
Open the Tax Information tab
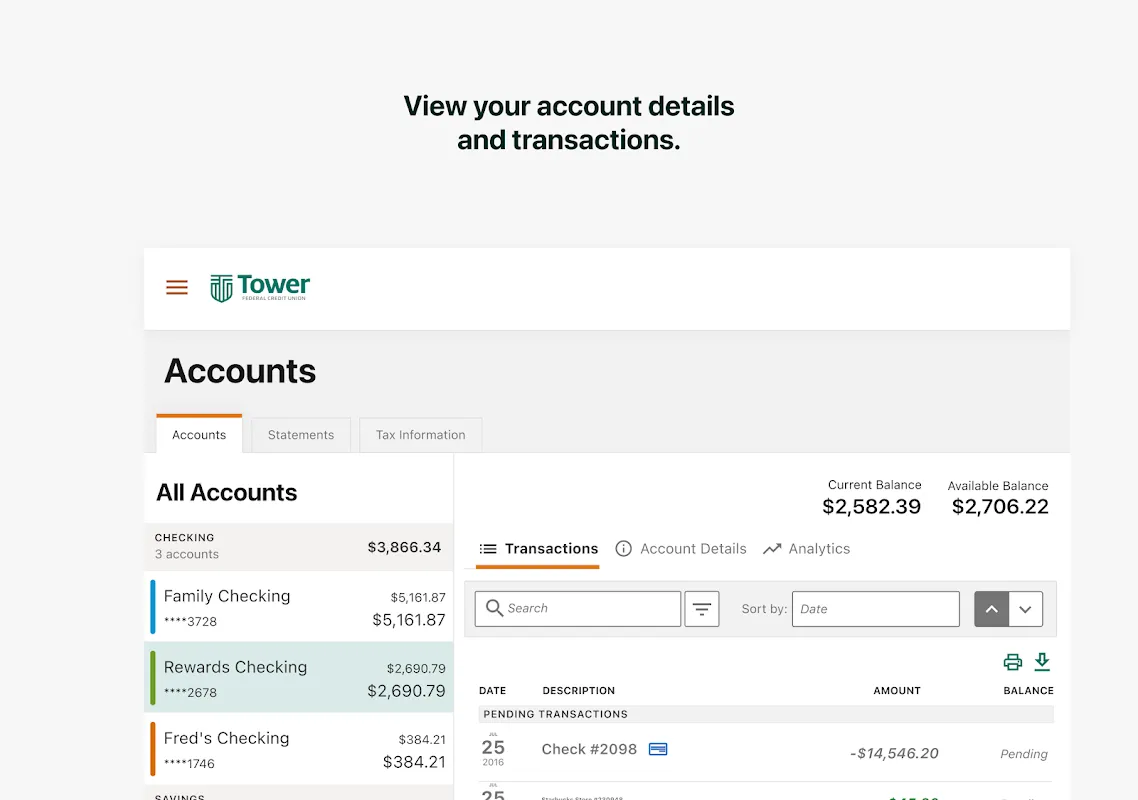[420, 435]
